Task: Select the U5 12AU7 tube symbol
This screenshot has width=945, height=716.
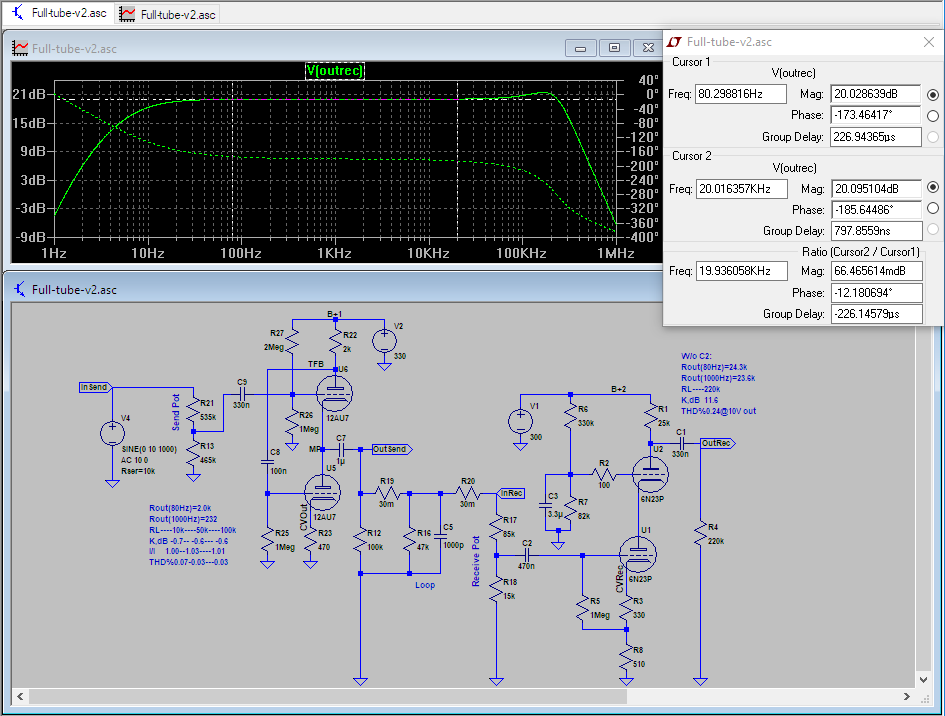Action: 324,490
